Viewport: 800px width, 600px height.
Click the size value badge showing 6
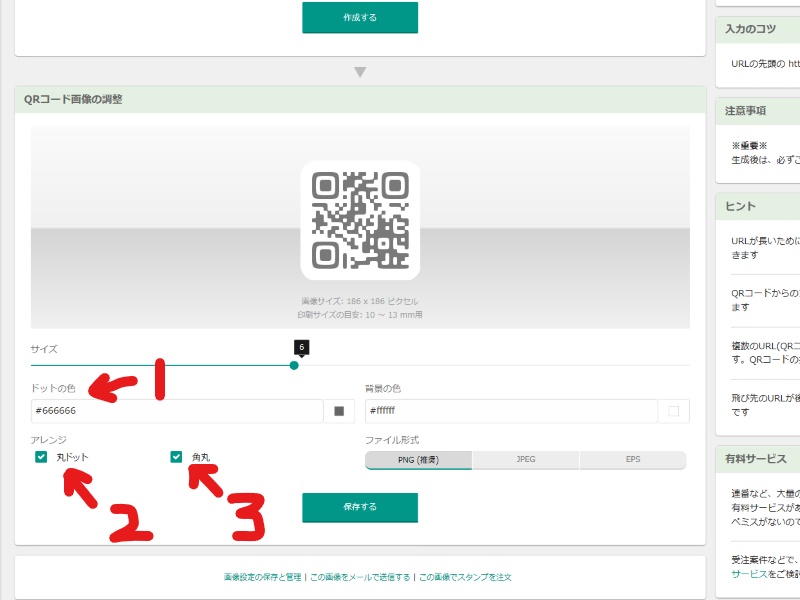click(x=302, y=347)
